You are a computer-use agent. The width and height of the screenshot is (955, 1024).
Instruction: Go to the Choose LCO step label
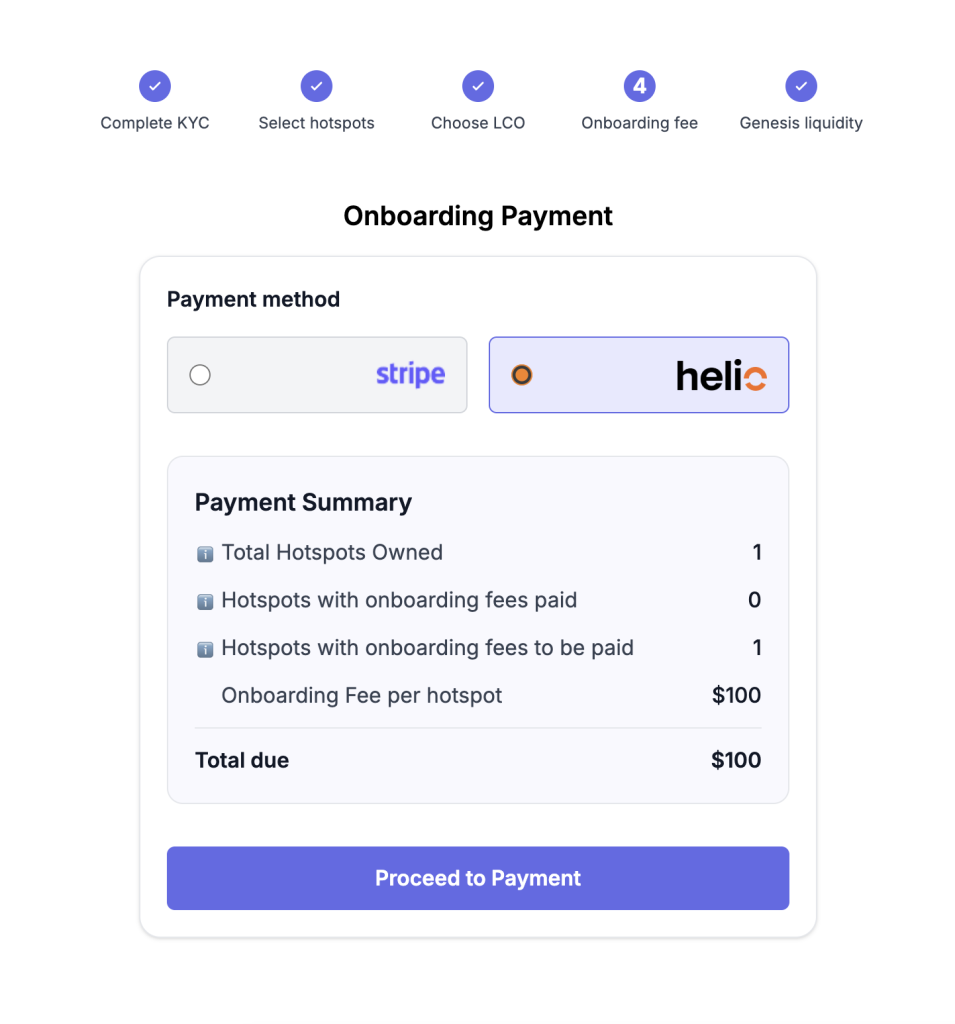point(478,123)
